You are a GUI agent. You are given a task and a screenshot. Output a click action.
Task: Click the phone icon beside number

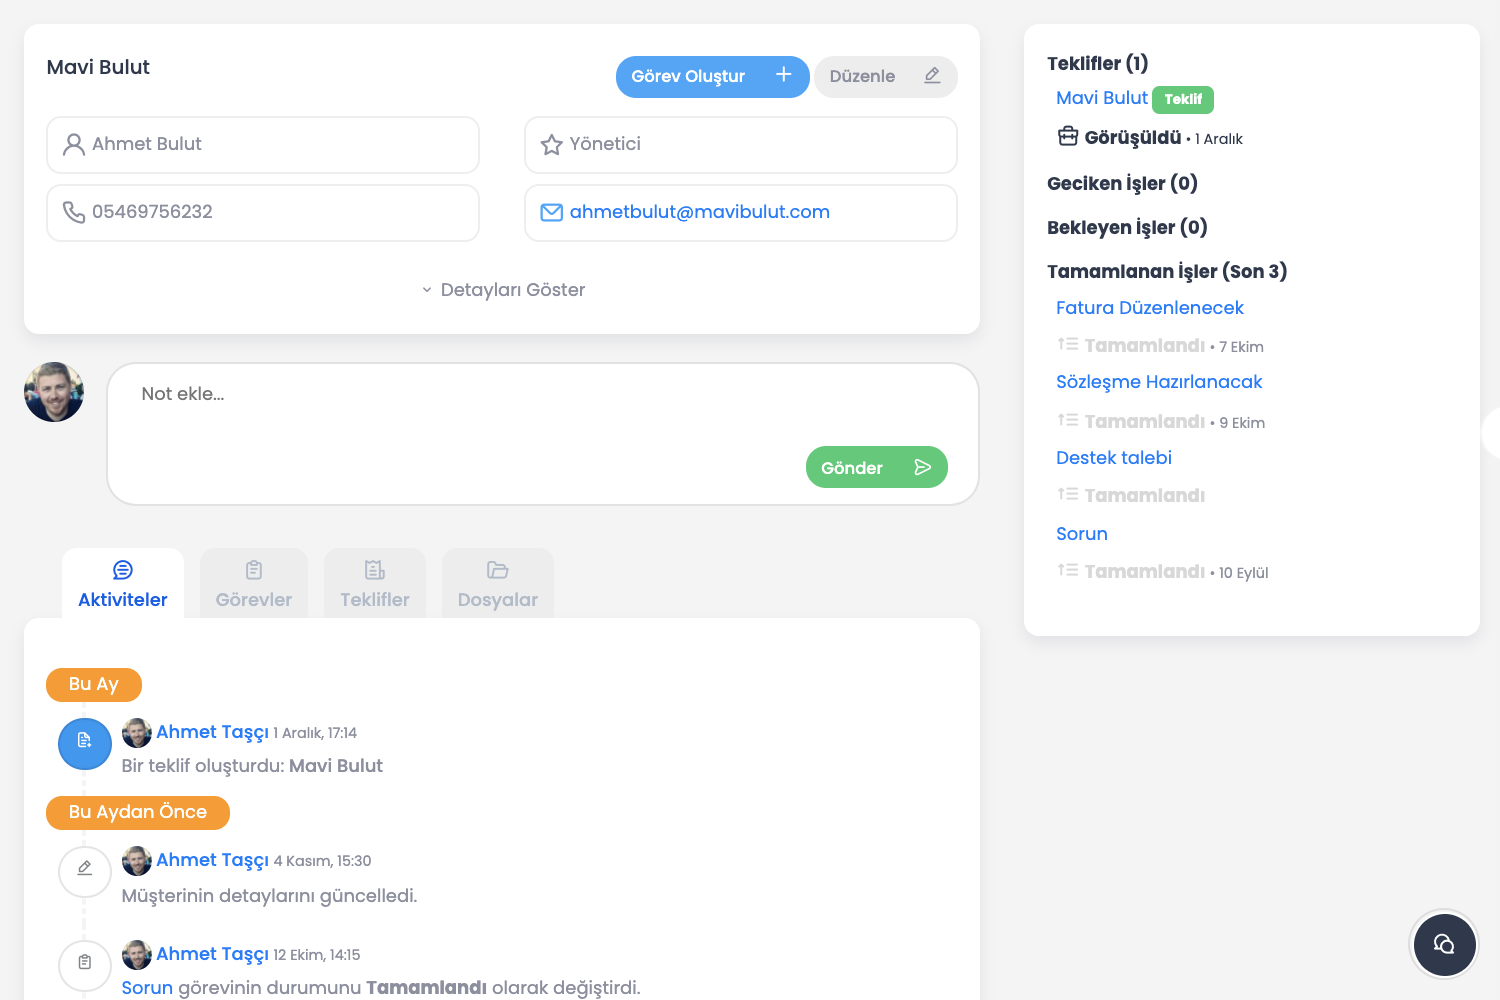tap(73, 212)
